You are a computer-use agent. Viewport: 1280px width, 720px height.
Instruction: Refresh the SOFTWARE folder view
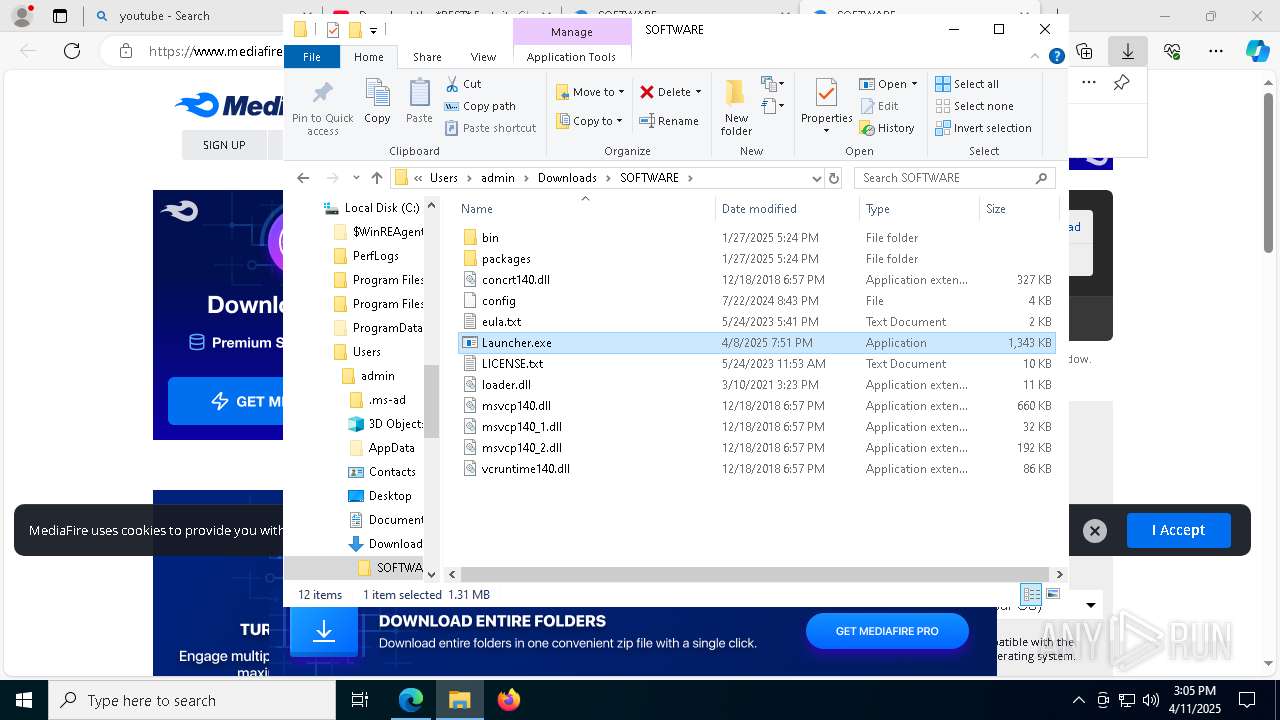[834, 178]
